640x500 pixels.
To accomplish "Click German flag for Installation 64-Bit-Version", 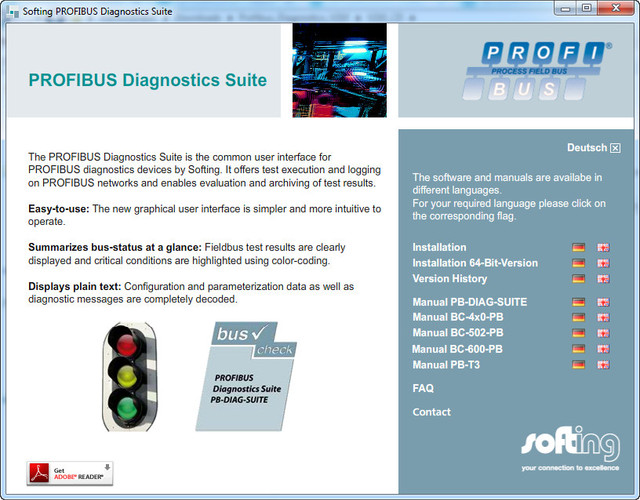I will coord(578,263).
